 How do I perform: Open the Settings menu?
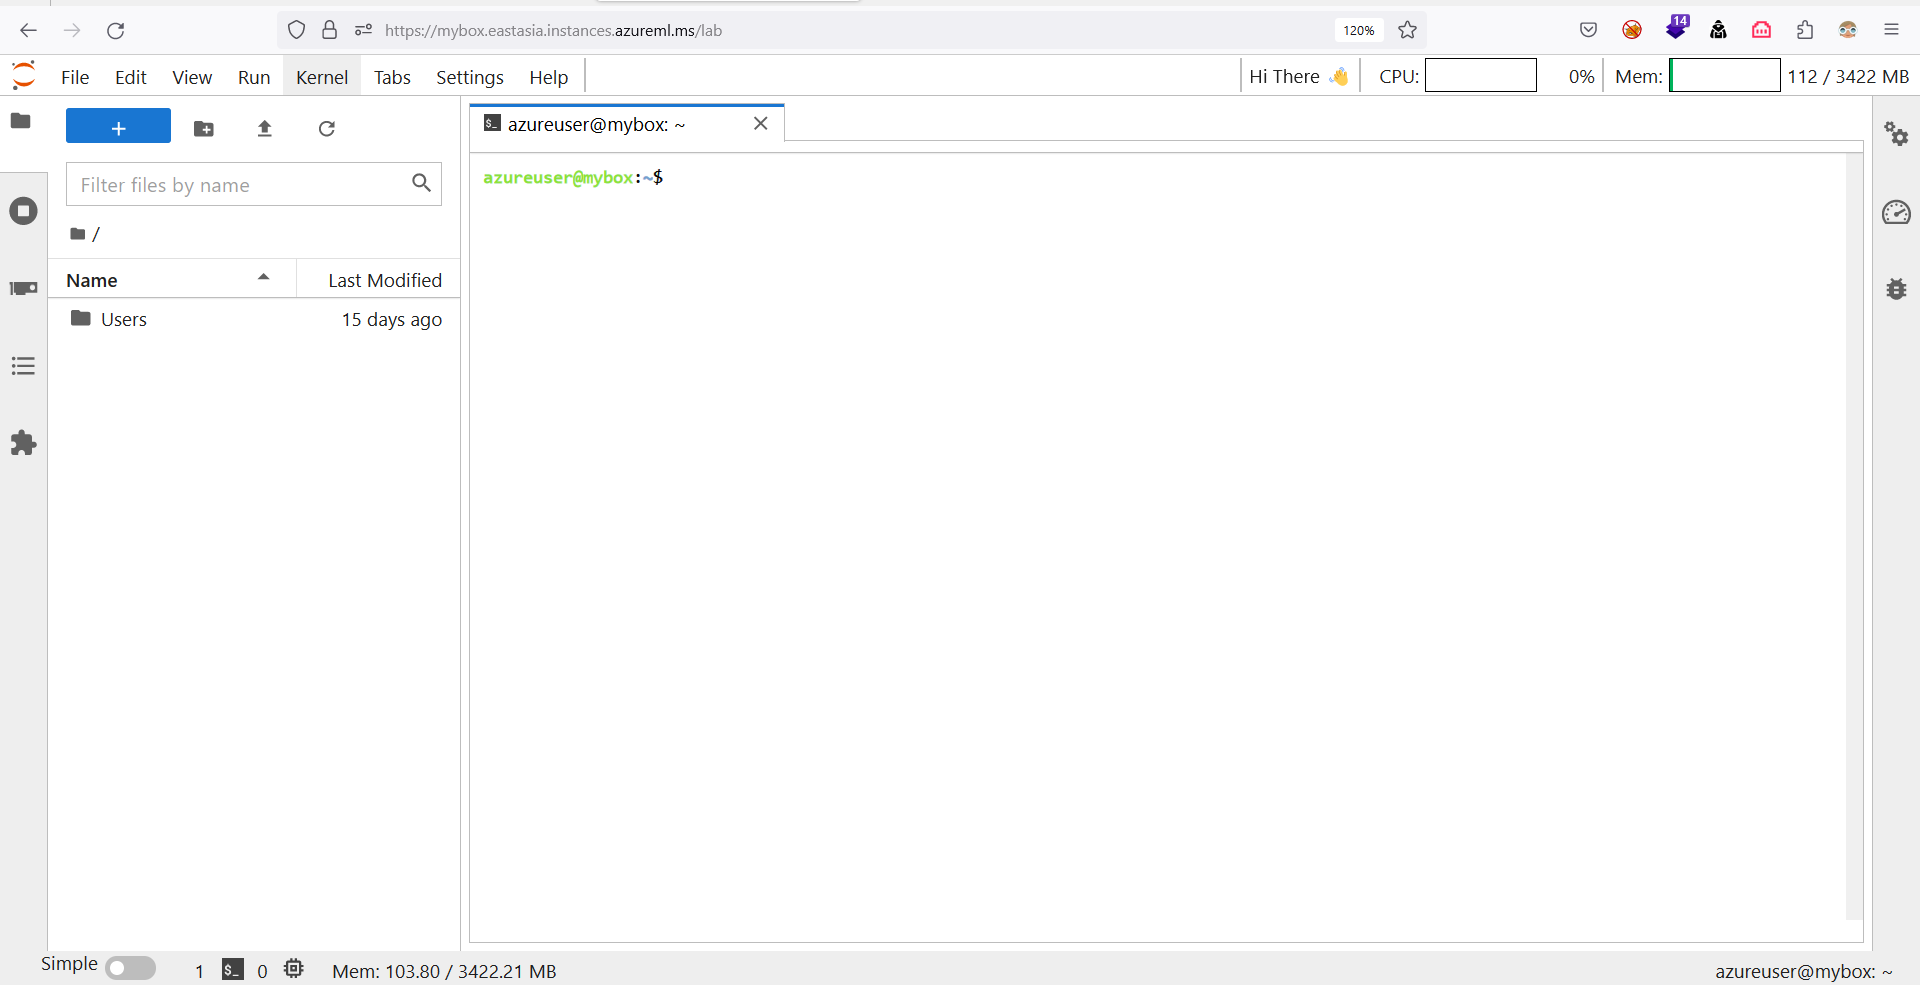pyautogui.click(x=469, y=77)
